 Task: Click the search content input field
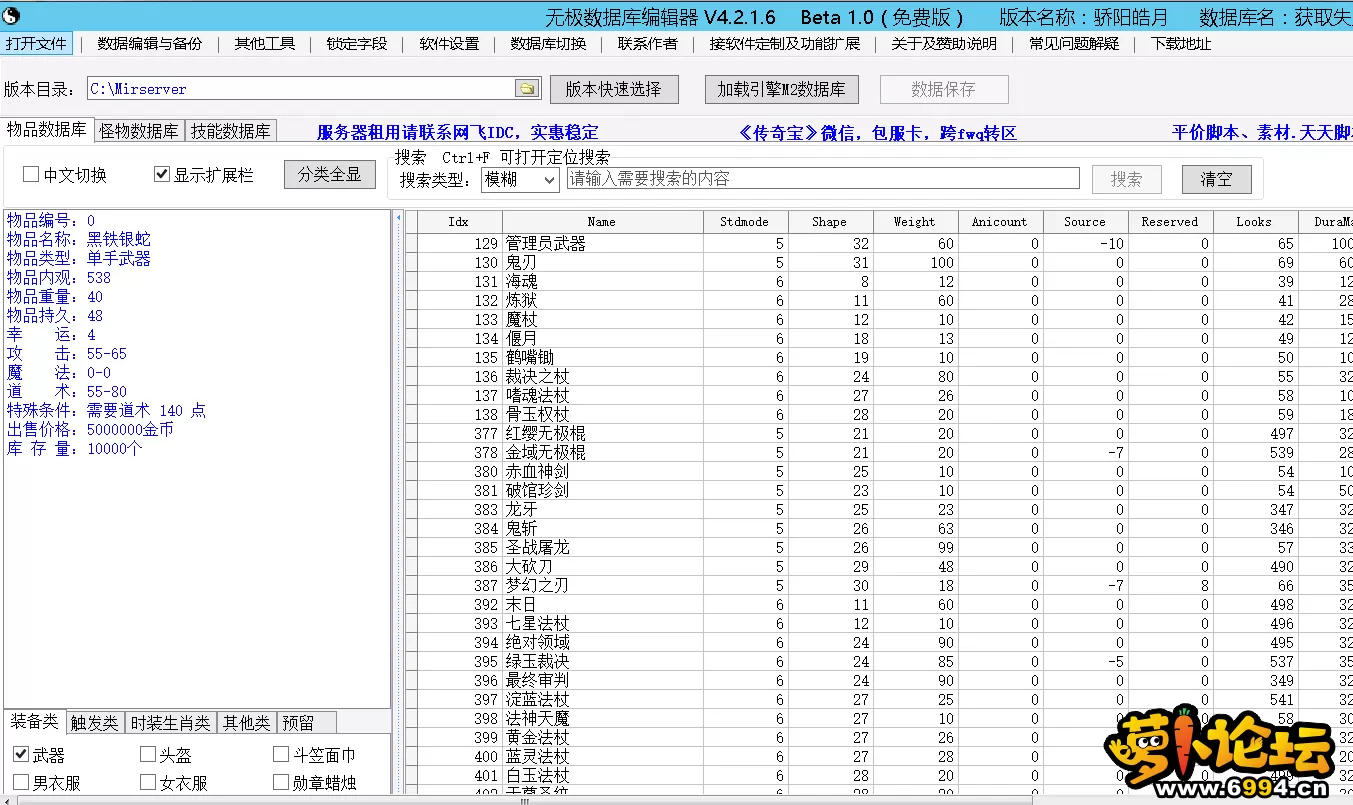[x=823, y=178]
